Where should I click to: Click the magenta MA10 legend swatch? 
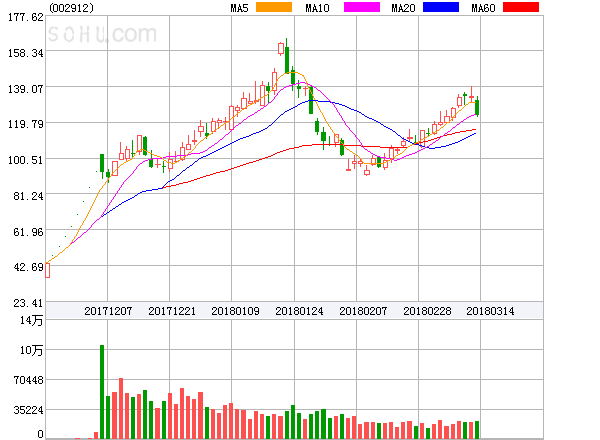tap(362, 7)
